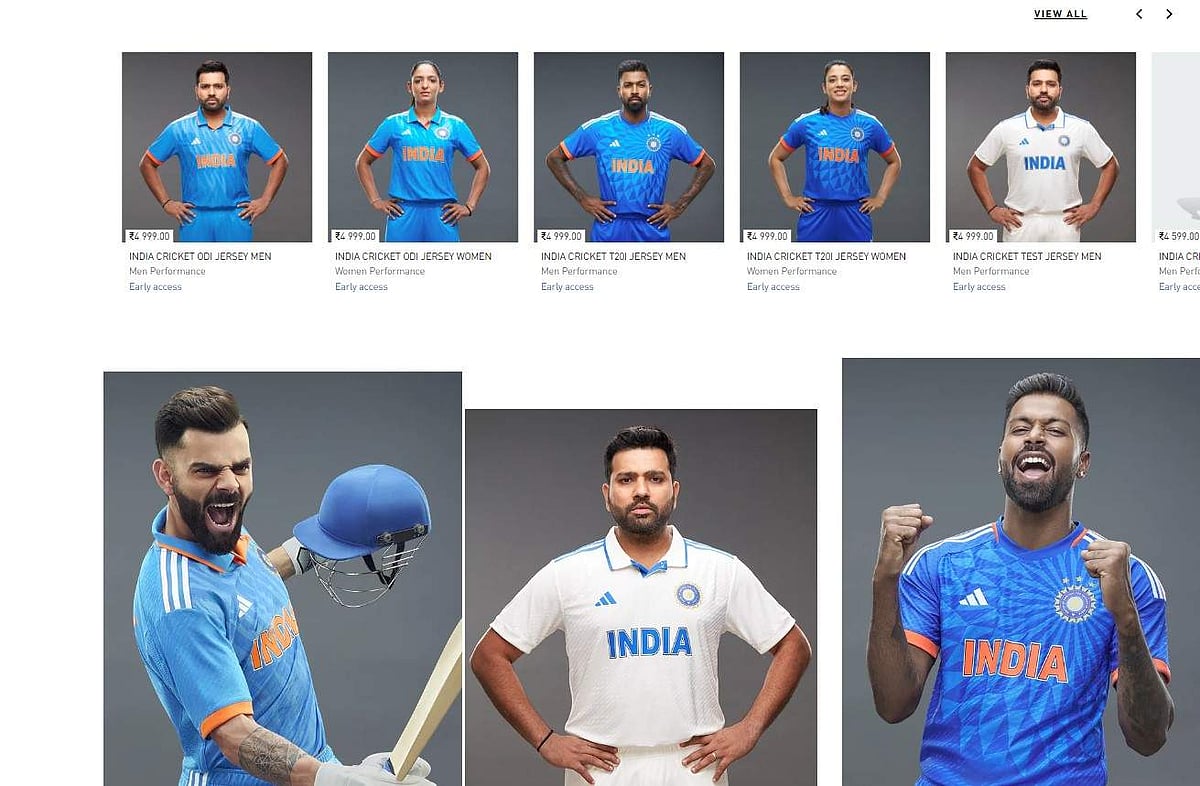Select the T20I Jersey Women product image
This screenshot has width=1200, height=786.
(835, 147)
